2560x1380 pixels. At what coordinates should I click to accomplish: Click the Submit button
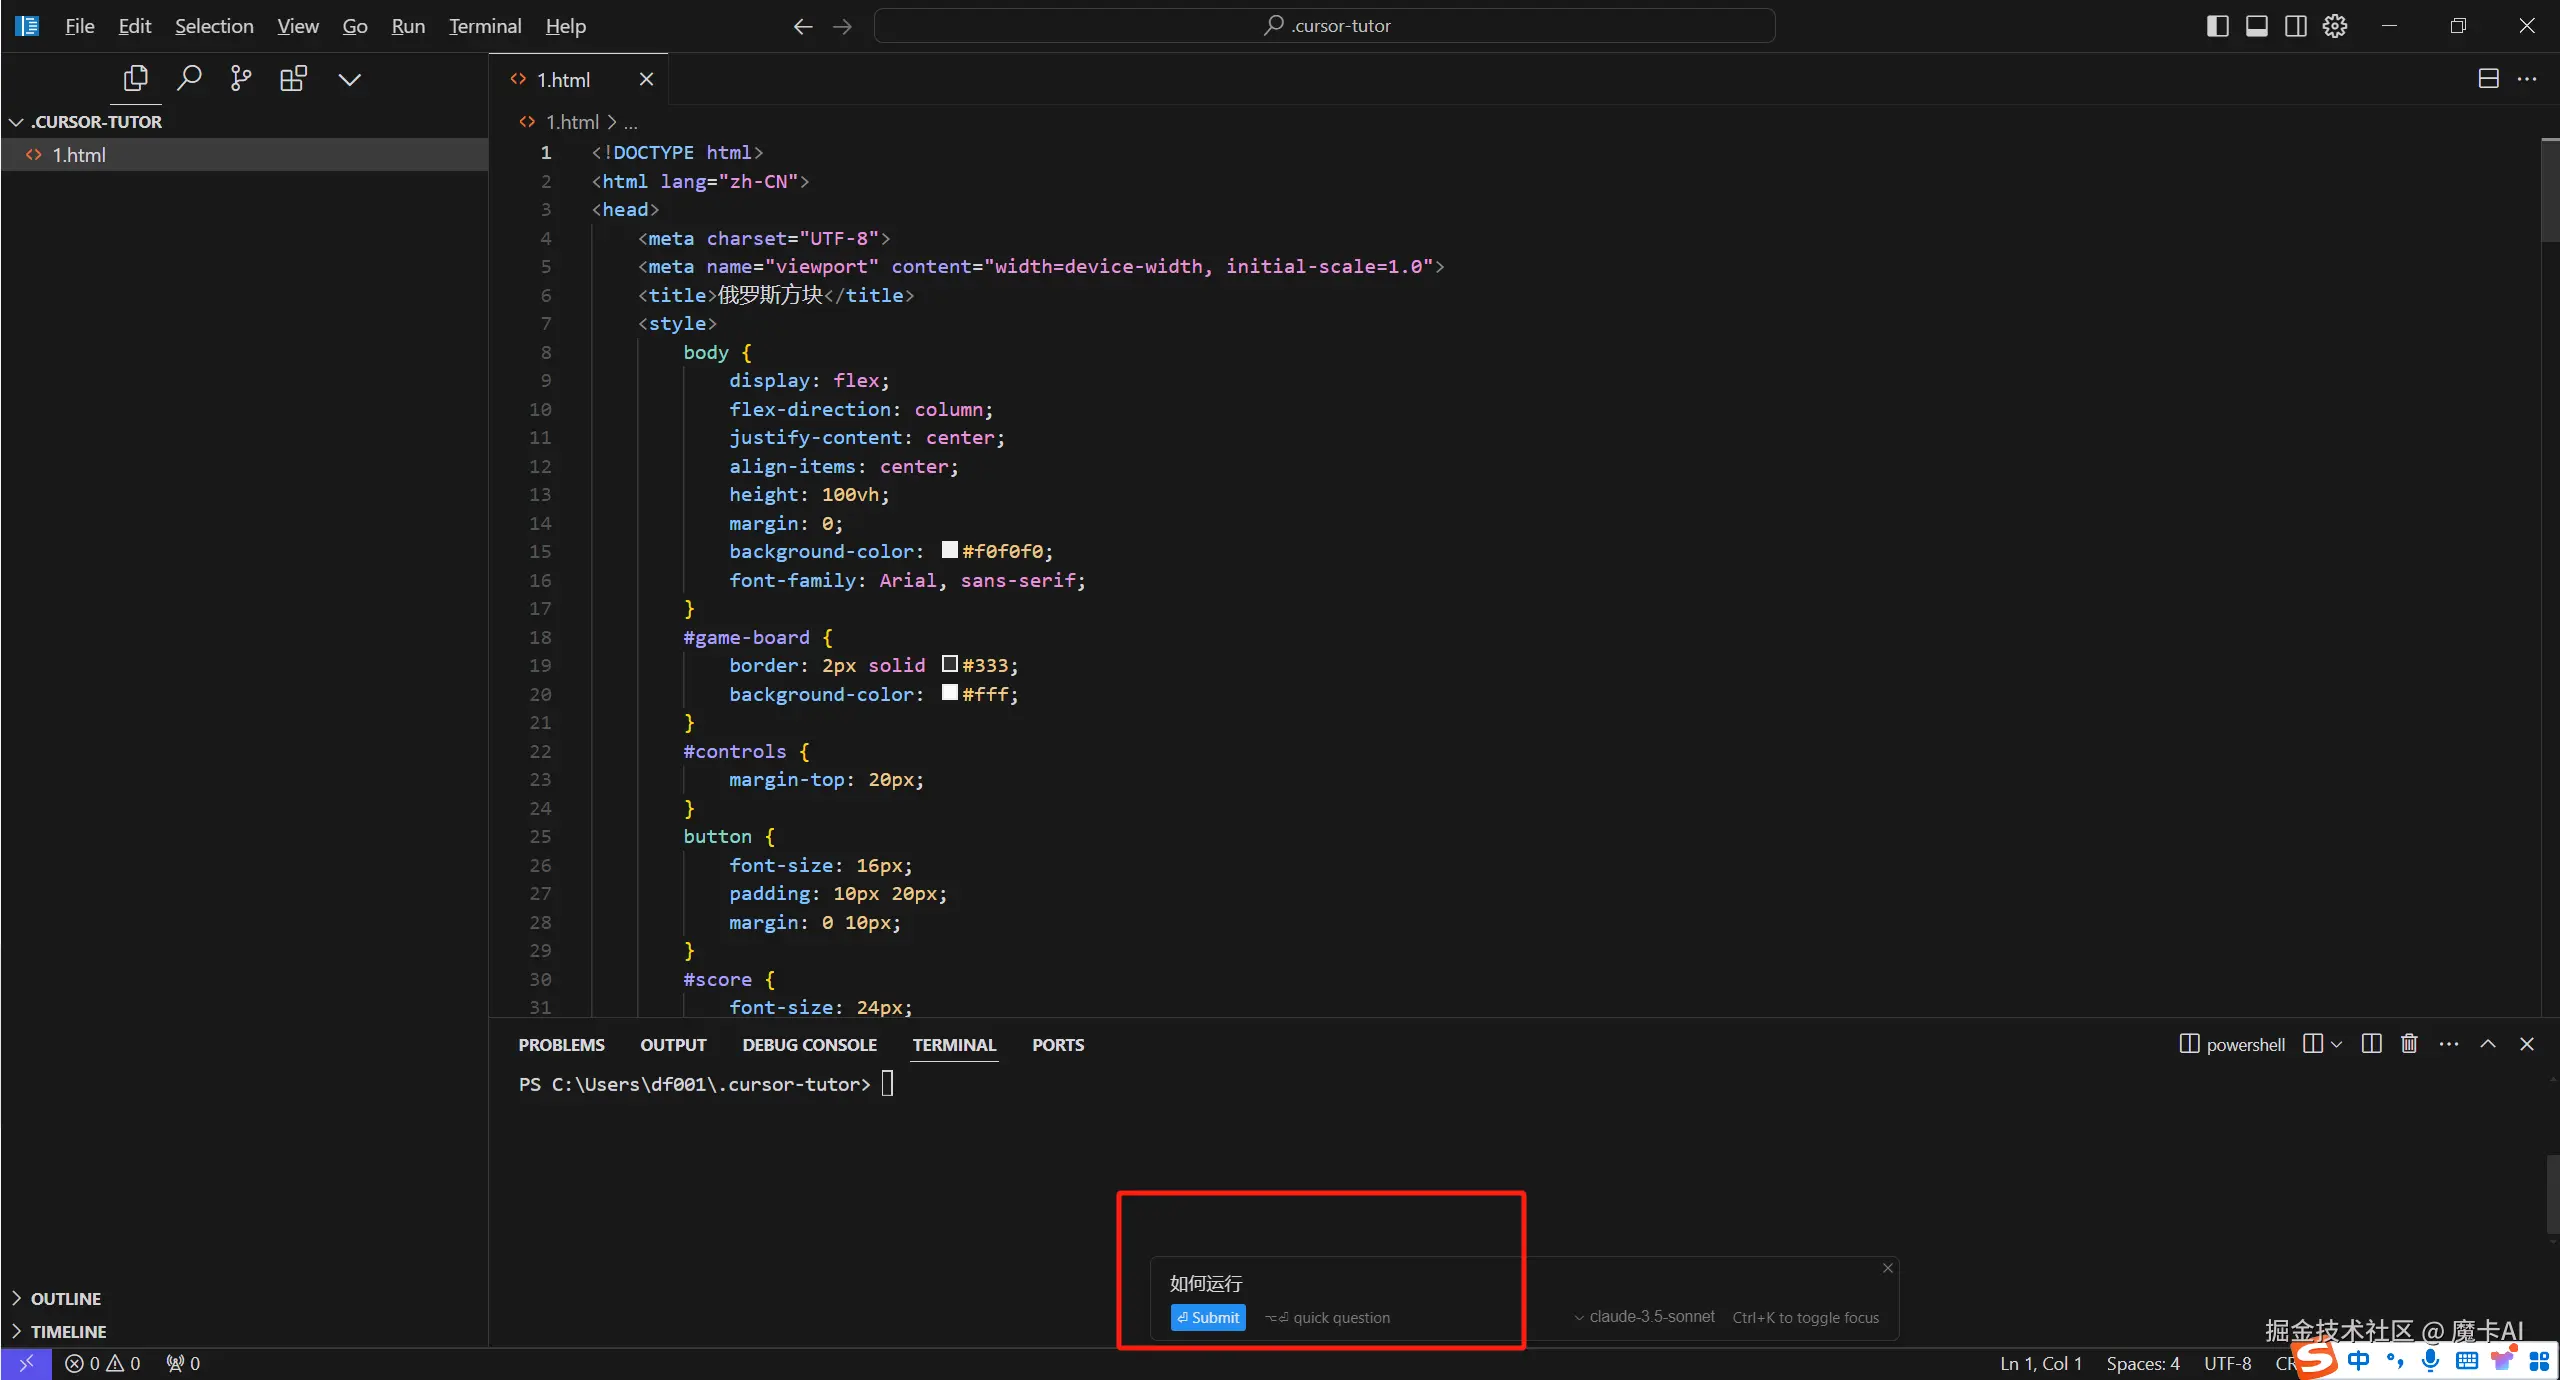point(1208,1317)
